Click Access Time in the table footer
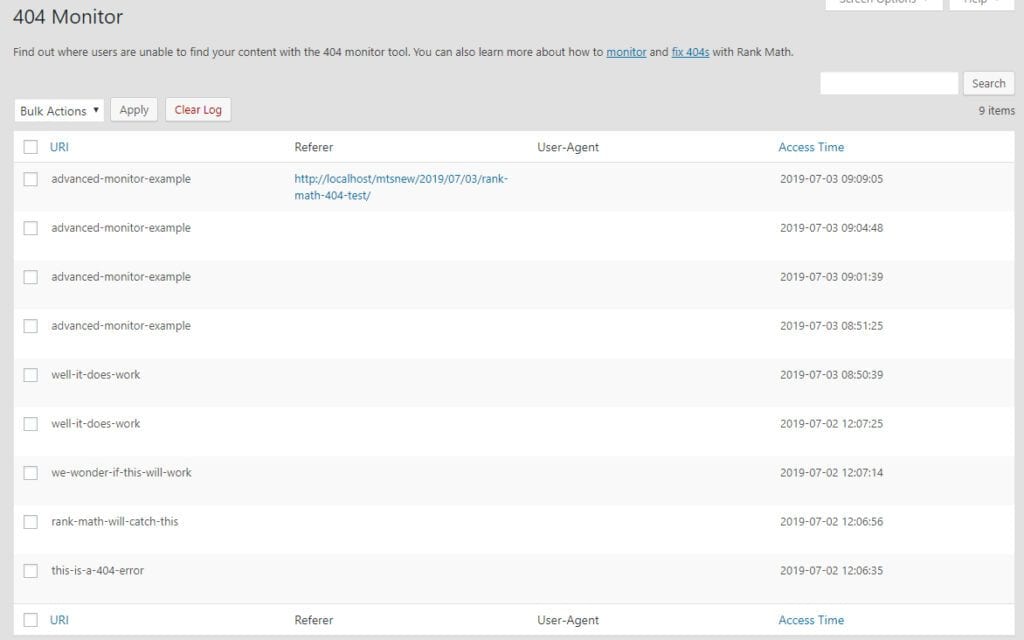This screenshot has width=1024, height=640. 811,620
